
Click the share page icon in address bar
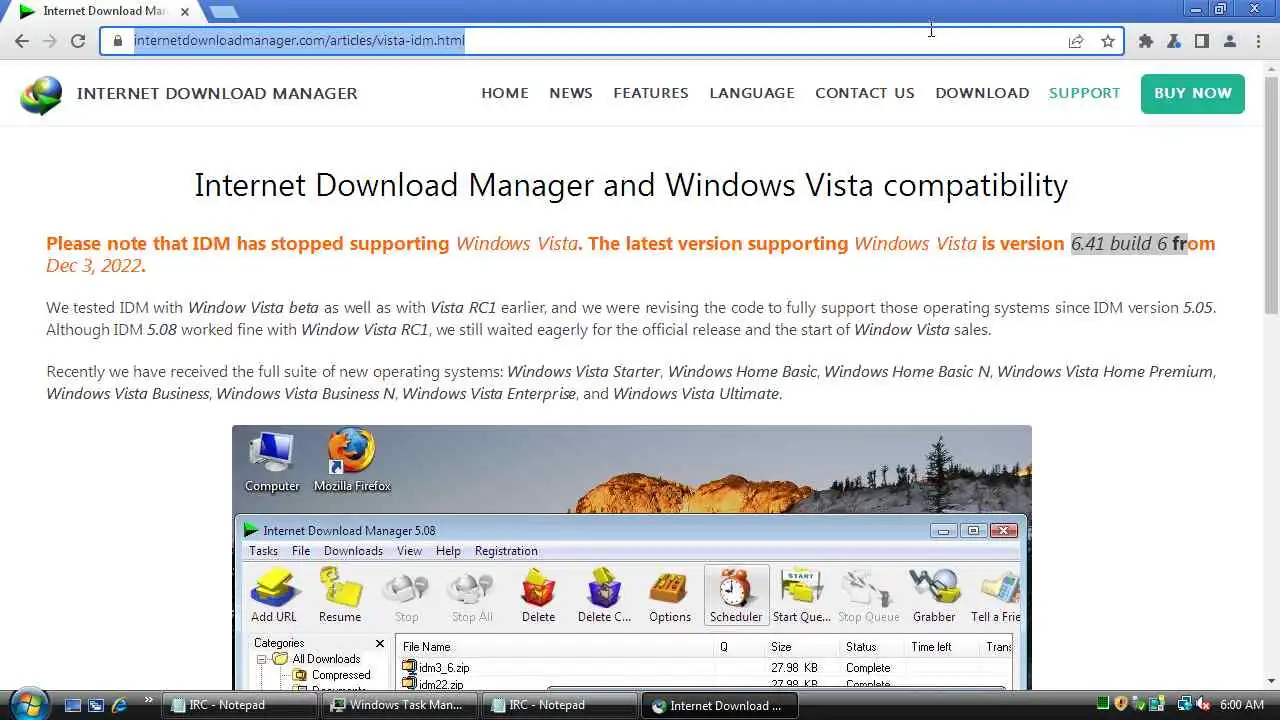pos(1076,41)
